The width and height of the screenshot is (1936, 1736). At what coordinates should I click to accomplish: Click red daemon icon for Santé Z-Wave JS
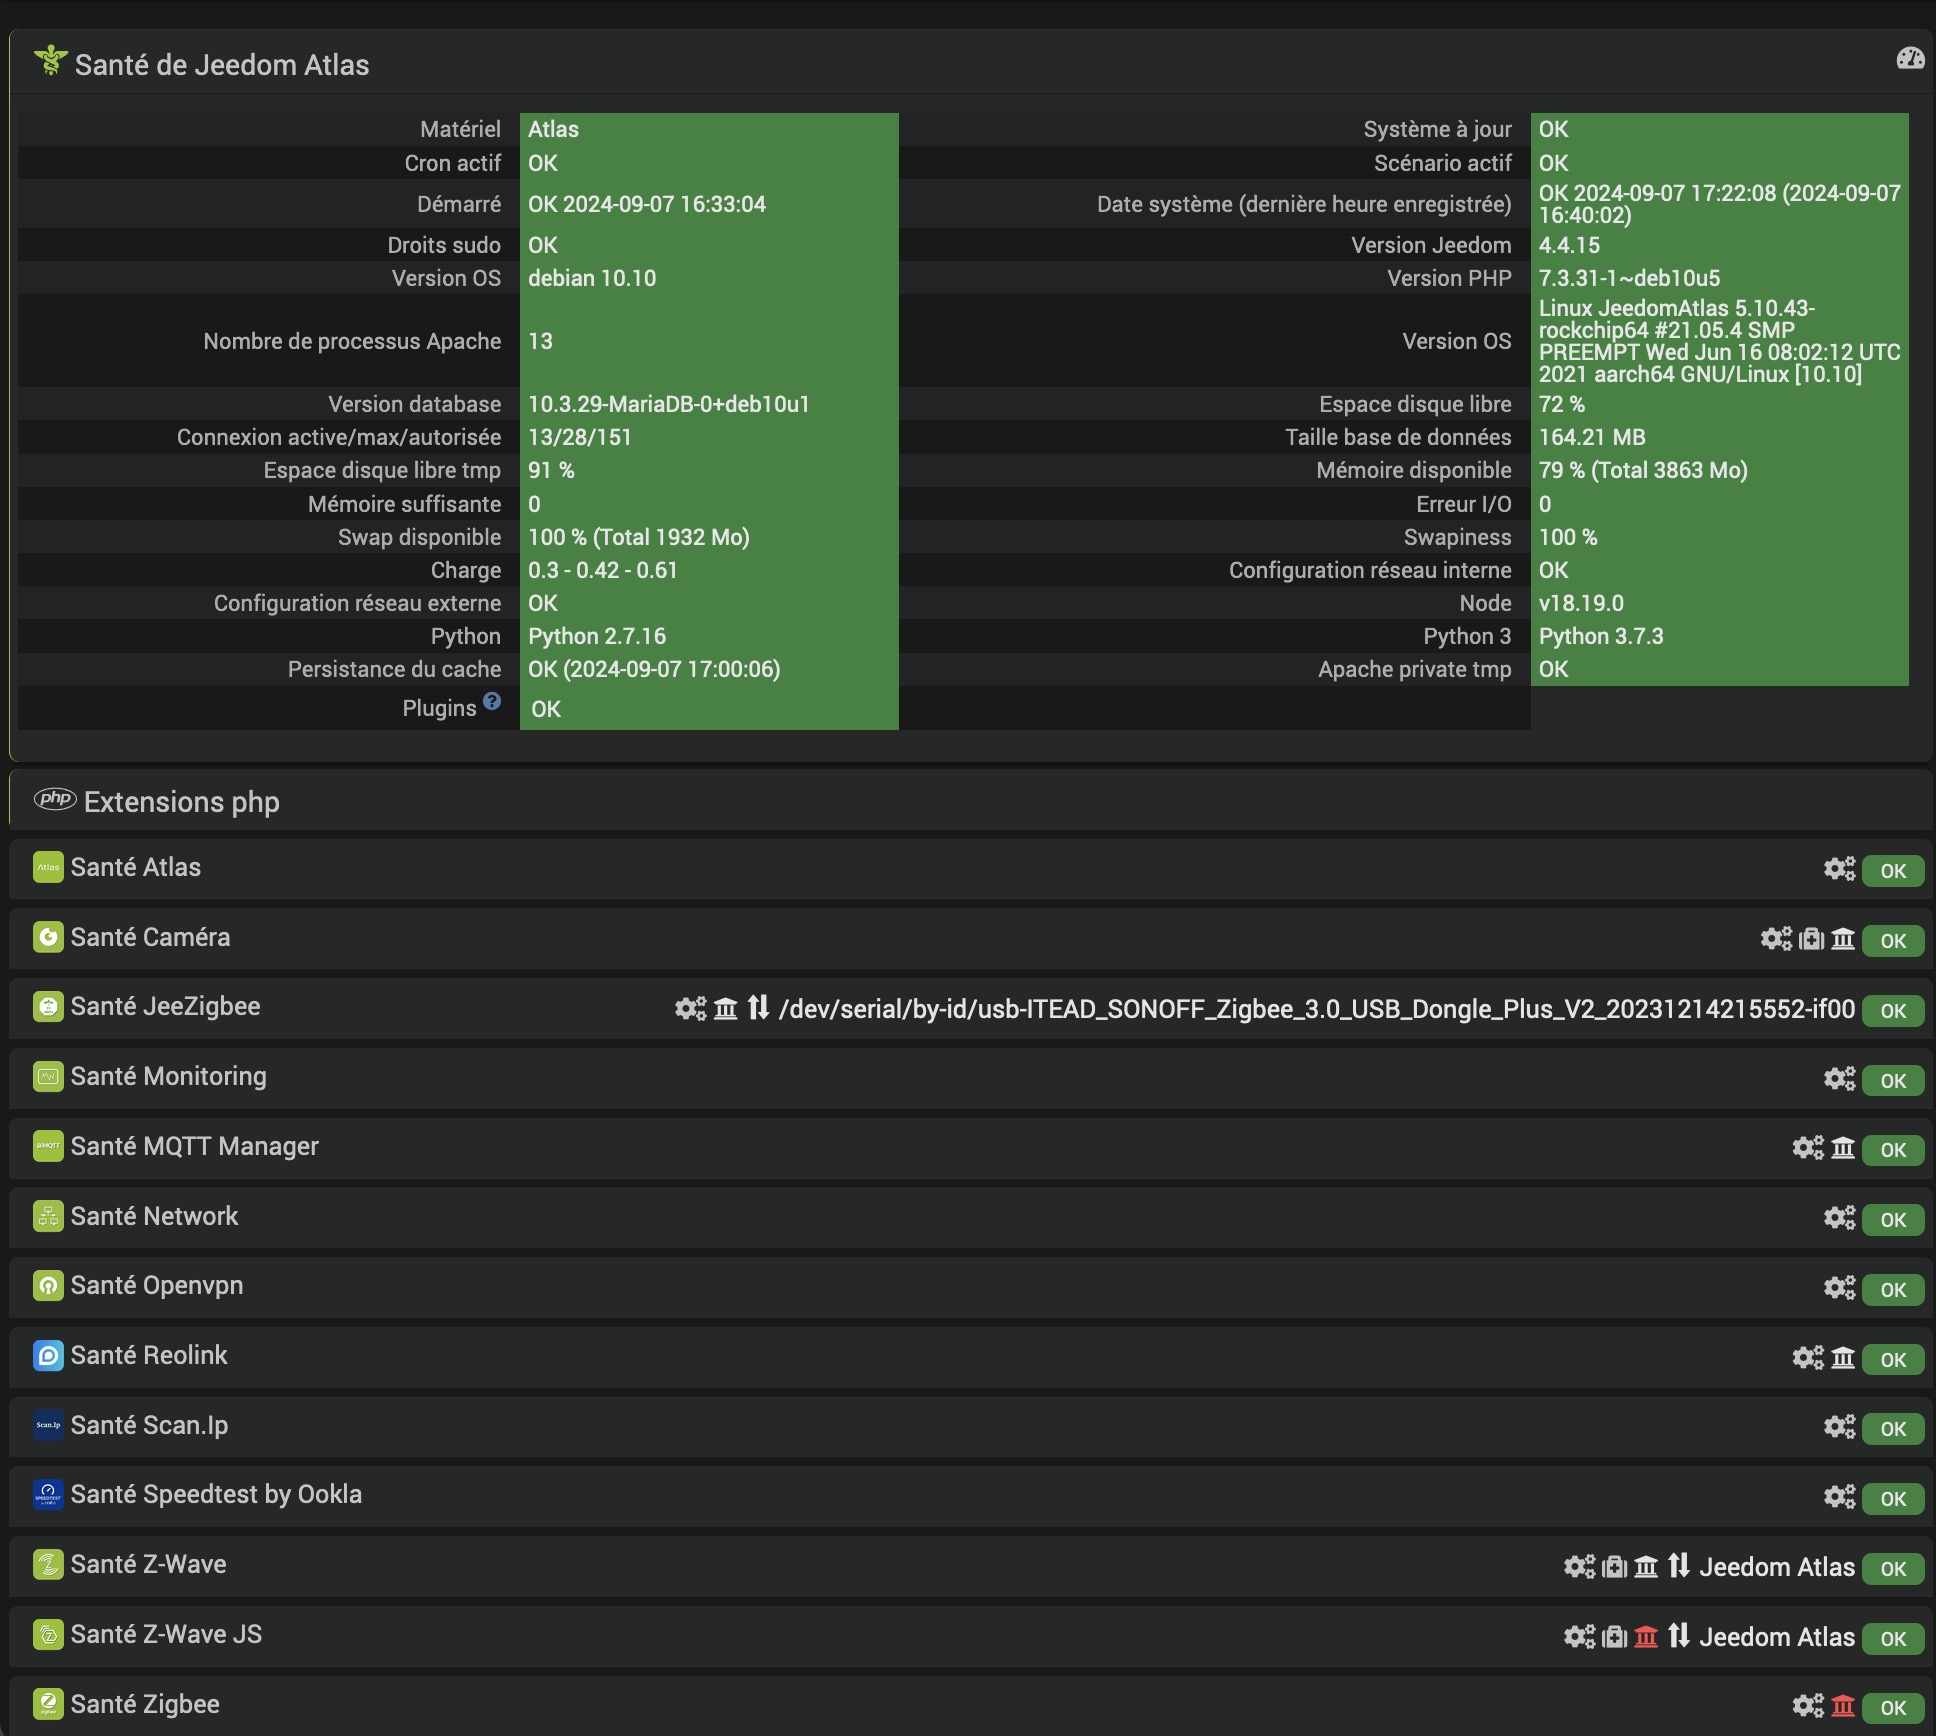tap(1645, 1637)
